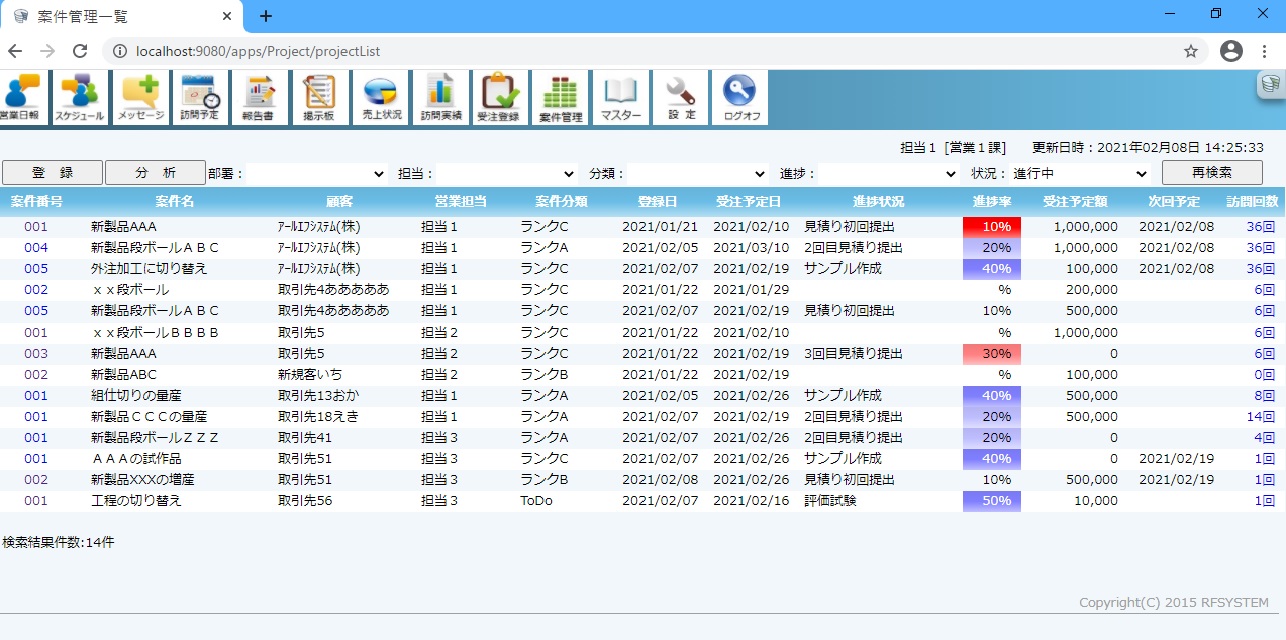Click the 検索結果件数:14件 result count text
This screenshot has width=1286, height=640.
[58, 543]
